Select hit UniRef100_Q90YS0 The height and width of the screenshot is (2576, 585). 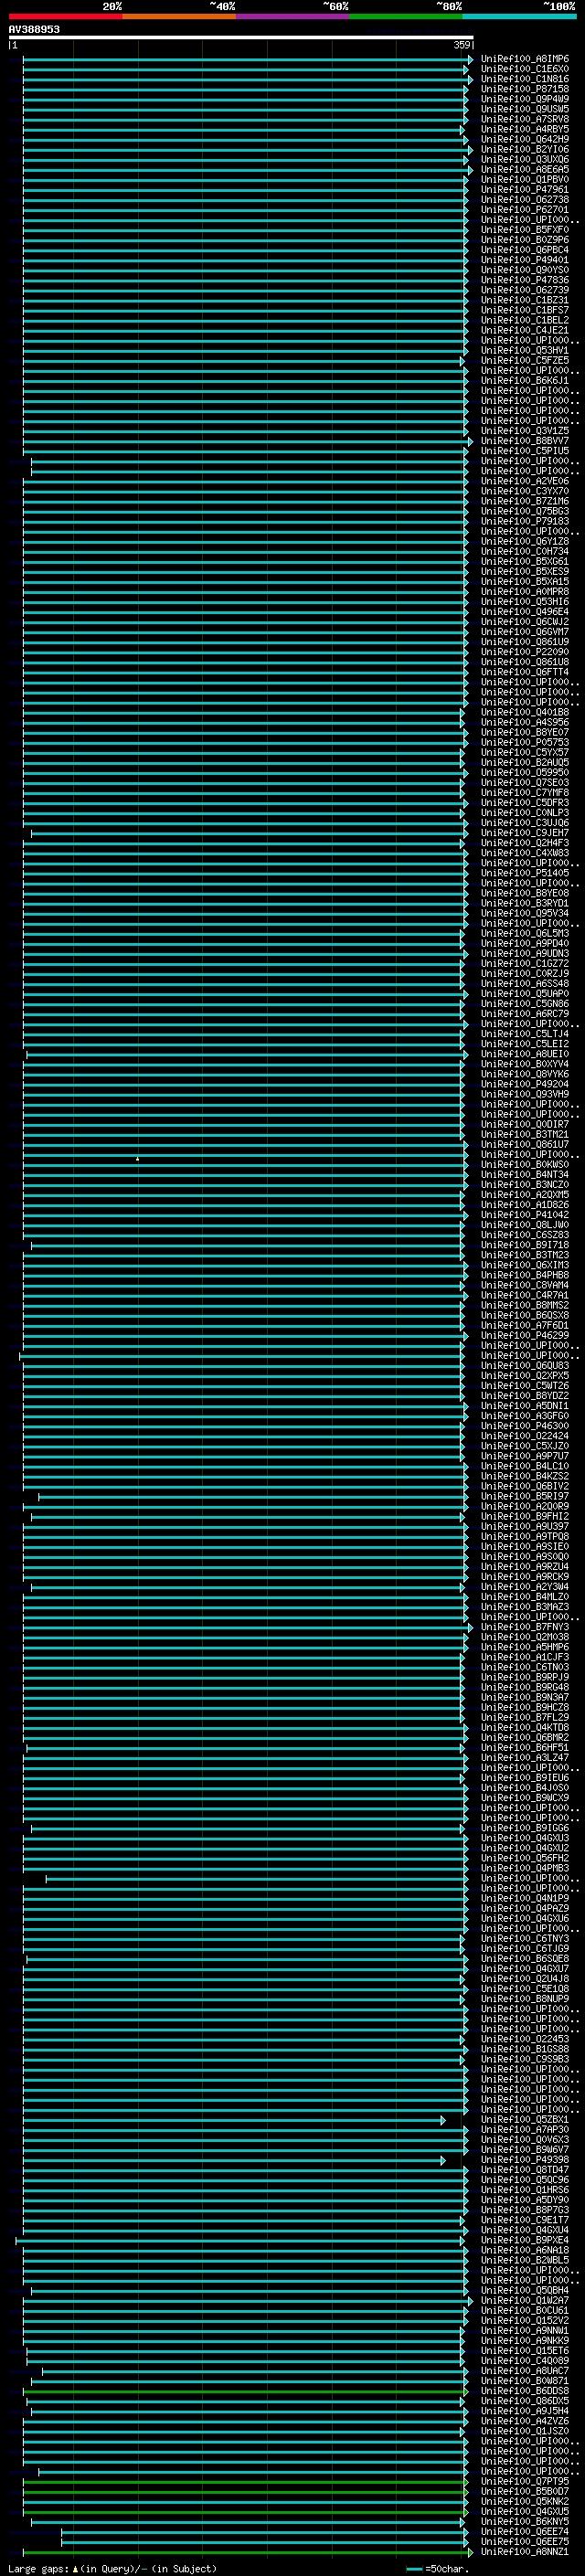(x=524, y=270)
